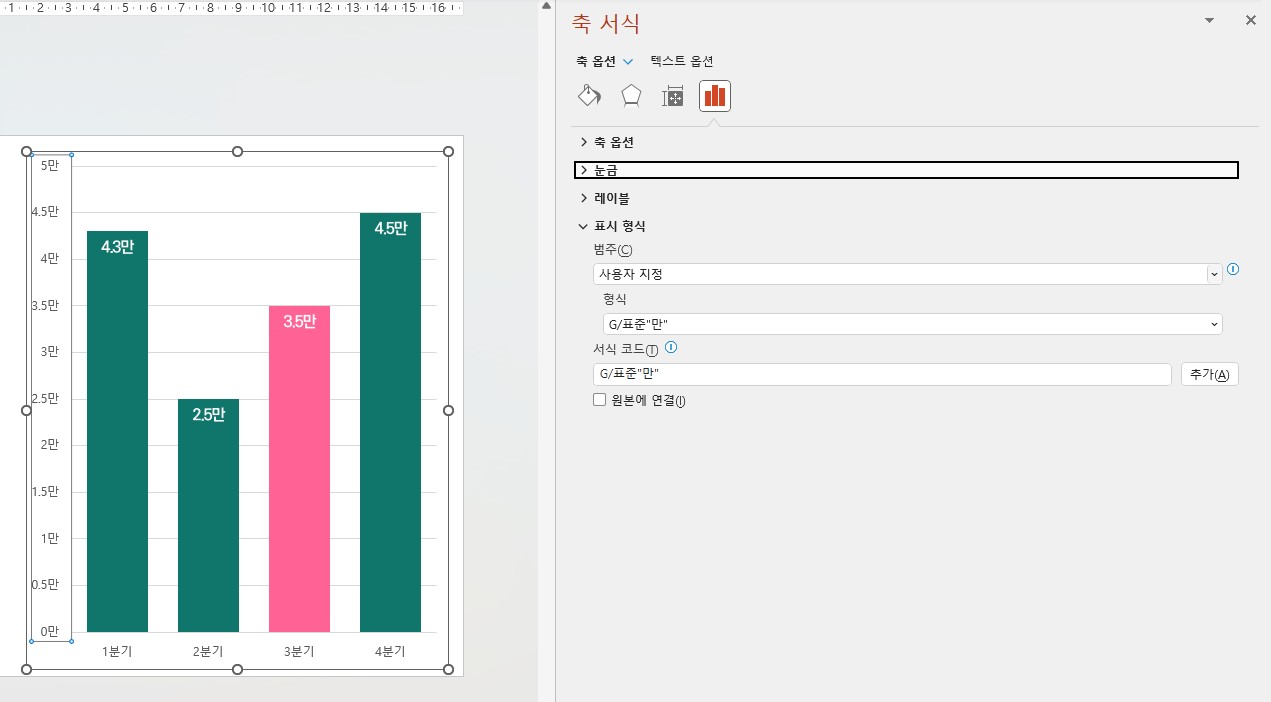Click the chart's bottom-middle resize handle
The height and width of the screenshot is (702, 1271).
[237, 669]
